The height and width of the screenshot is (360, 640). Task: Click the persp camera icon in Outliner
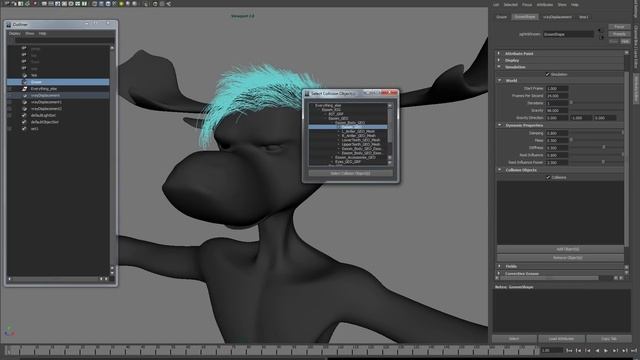[24, 48]
